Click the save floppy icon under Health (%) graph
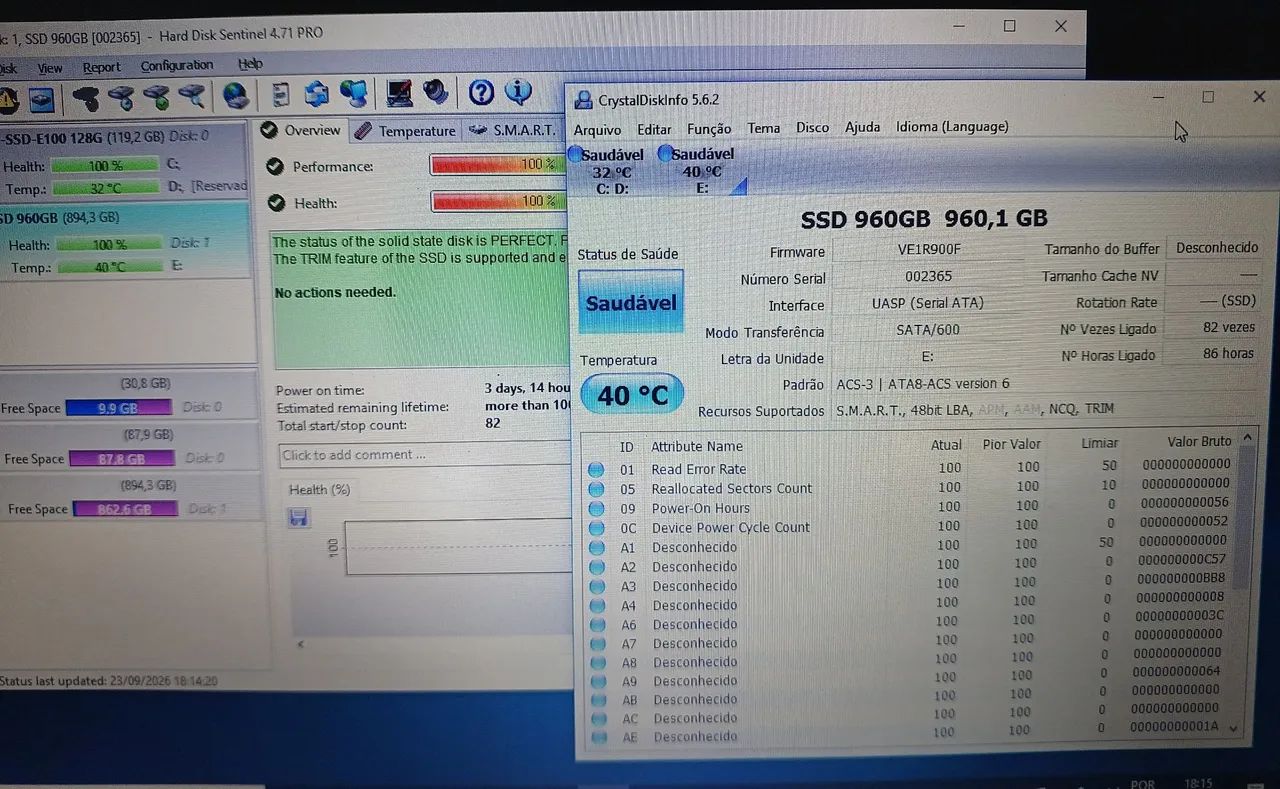The image size is (1280, 789). pos(298,517)
